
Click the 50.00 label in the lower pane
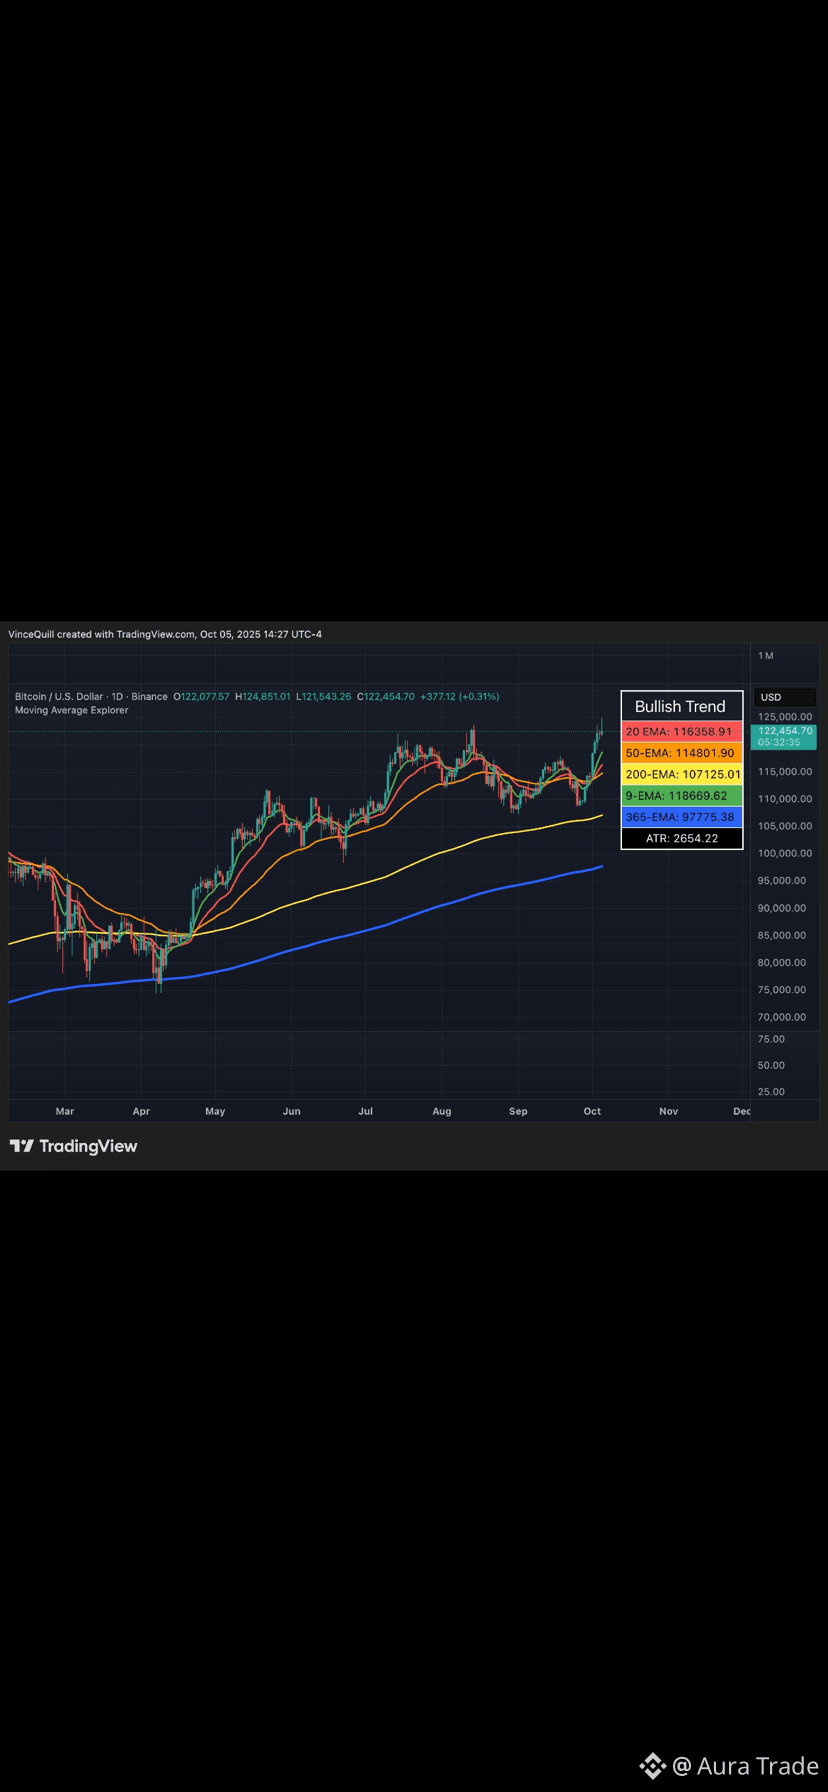[771, 1065]
